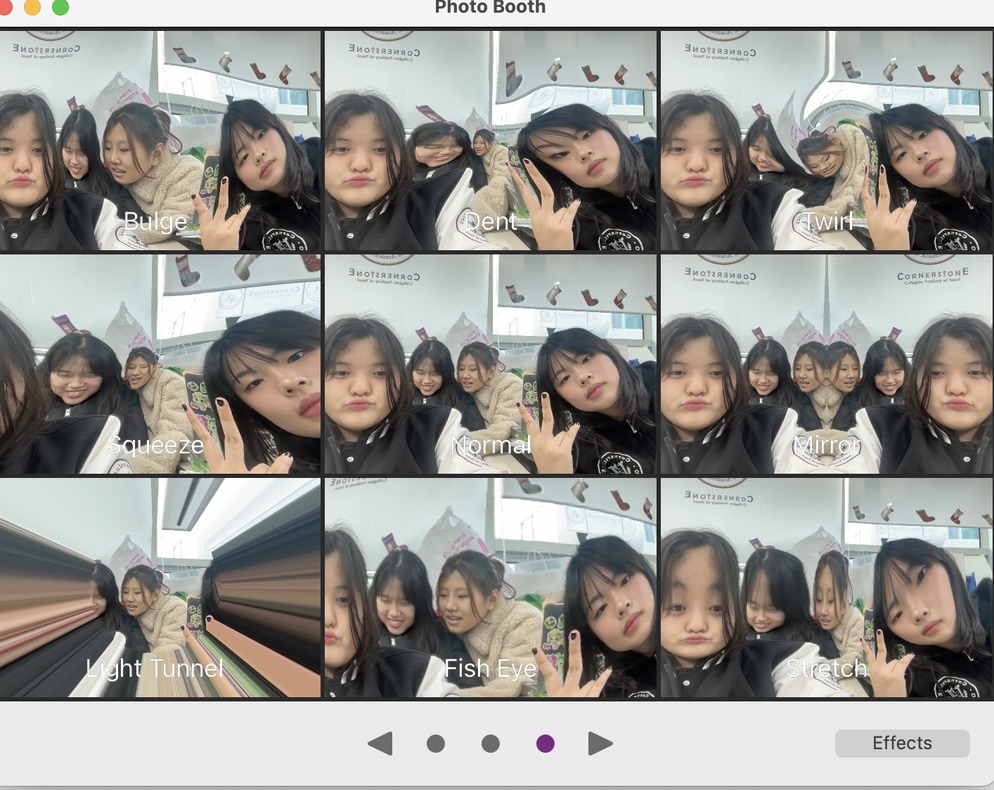Select the second effects page dot
Viewport: 994px width, 790px height.
click(490, 743)
